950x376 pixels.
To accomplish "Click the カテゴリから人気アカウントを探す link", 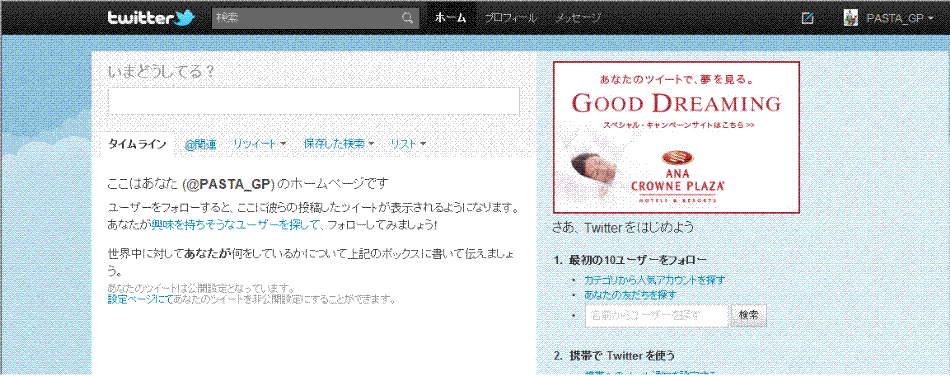I will pyautogui.click(x=654, y=280).
